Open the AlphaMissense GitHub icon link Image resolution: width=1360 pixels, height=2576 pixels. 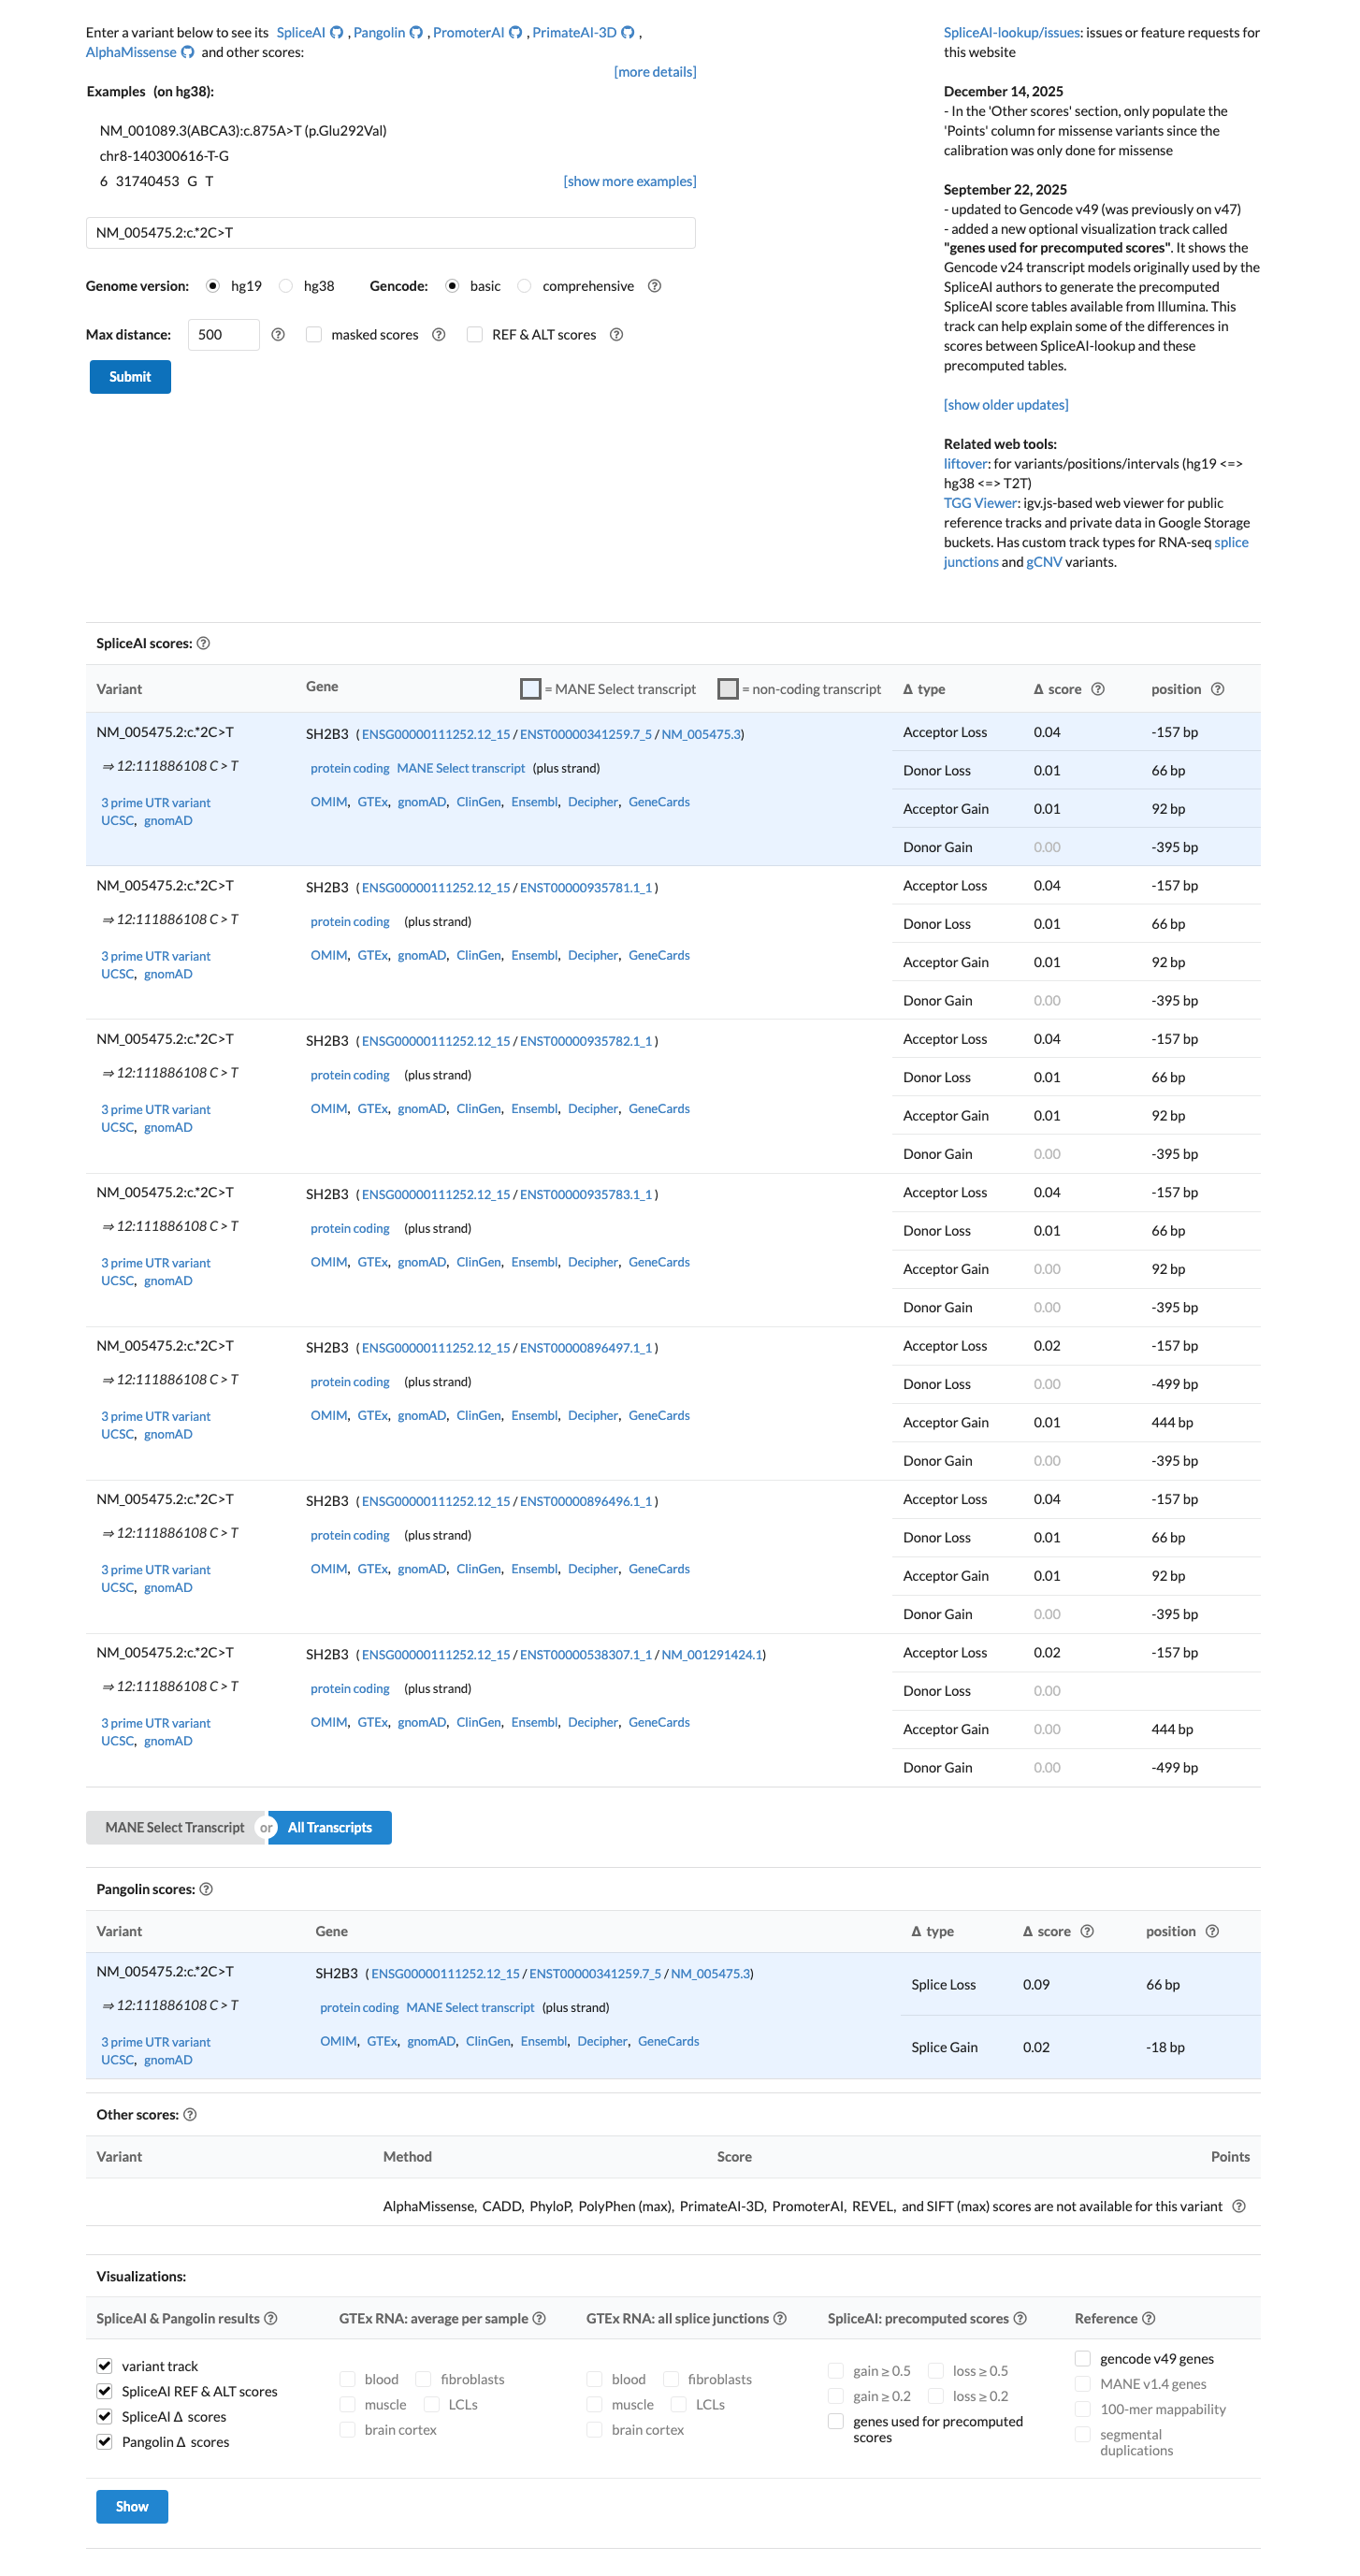pos(187,52)
